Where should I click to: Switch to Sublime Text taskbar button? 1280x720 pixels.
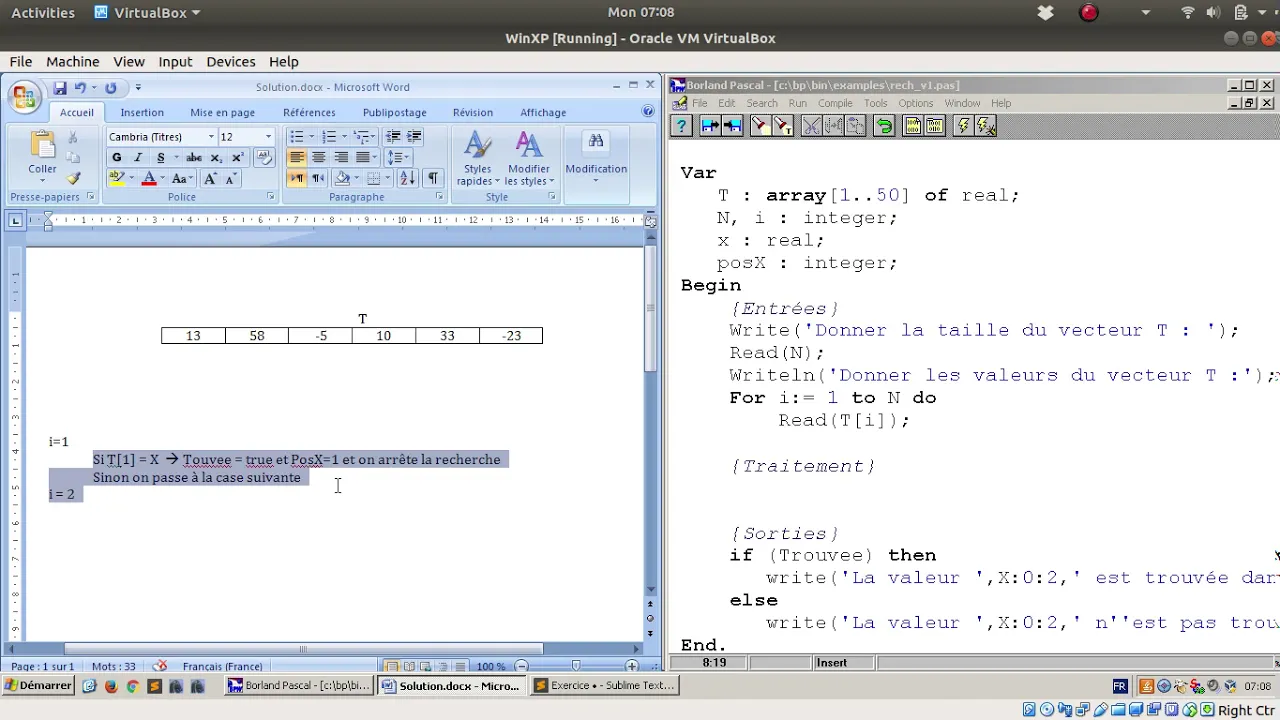pos(604,686)
